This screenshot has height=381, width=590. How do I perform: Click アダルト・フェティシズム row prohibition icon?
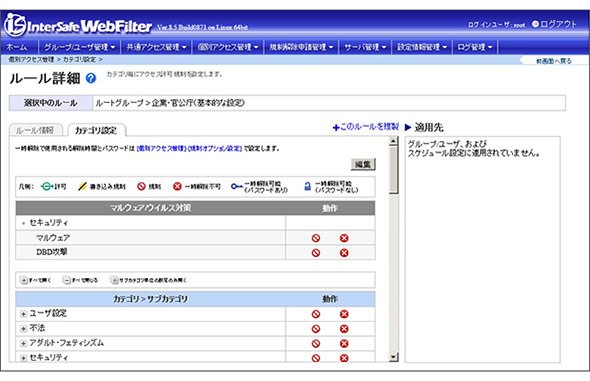(x=316, y=343)
